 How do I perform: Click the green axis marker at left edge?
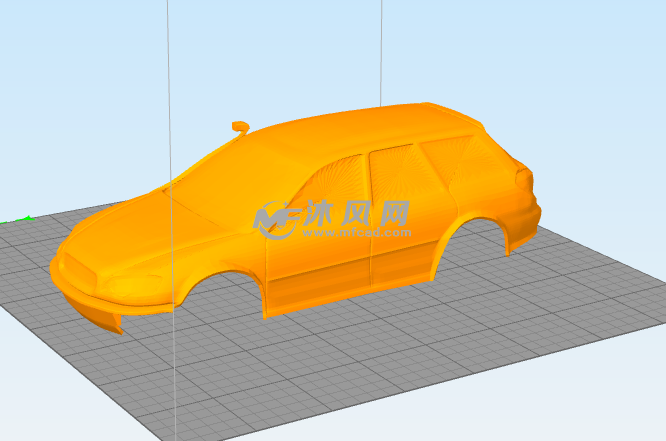[x=28, y=217]
